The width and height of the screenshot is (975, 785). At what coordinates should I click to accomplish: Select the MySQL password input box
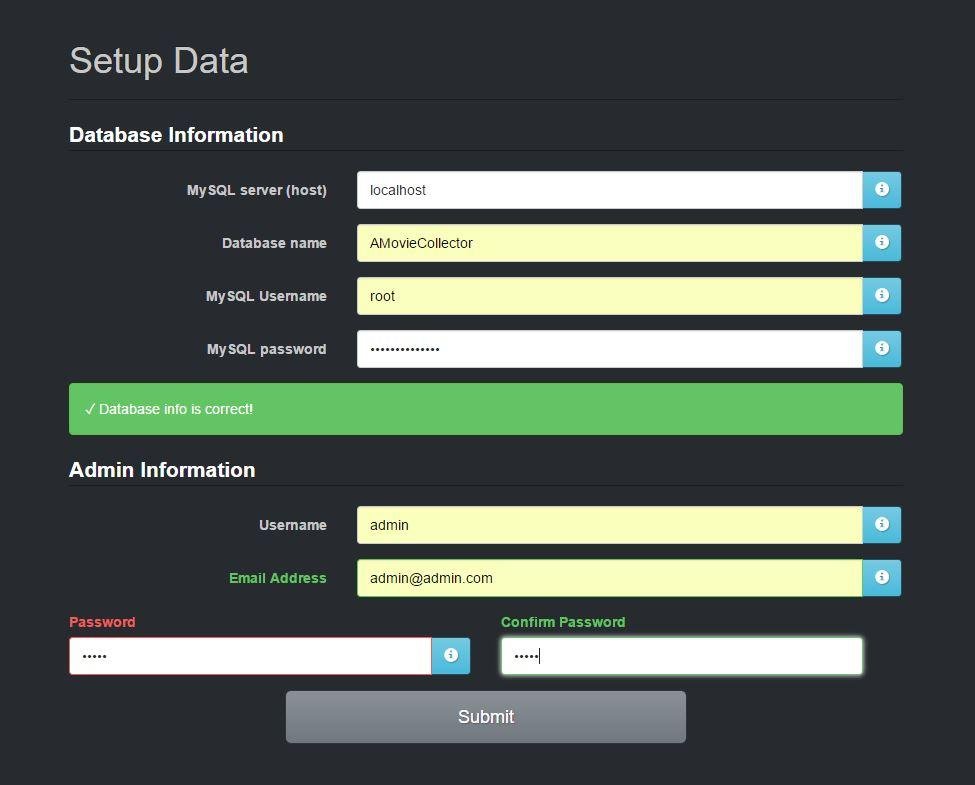click(610, 348)
